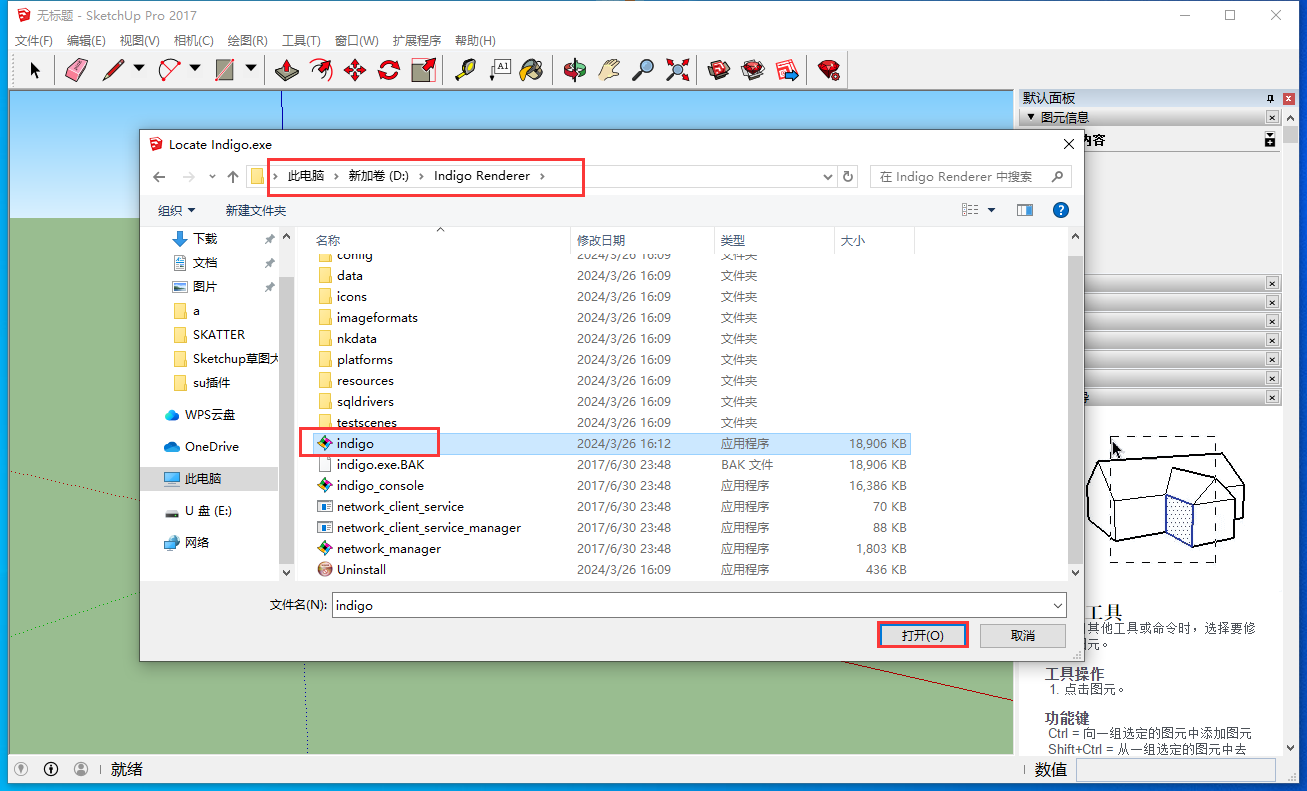Click the 取消 button
Image resolution: width=1307 pixels, height=791 pixels.
pyautogui.click(x=1022, y=635)
